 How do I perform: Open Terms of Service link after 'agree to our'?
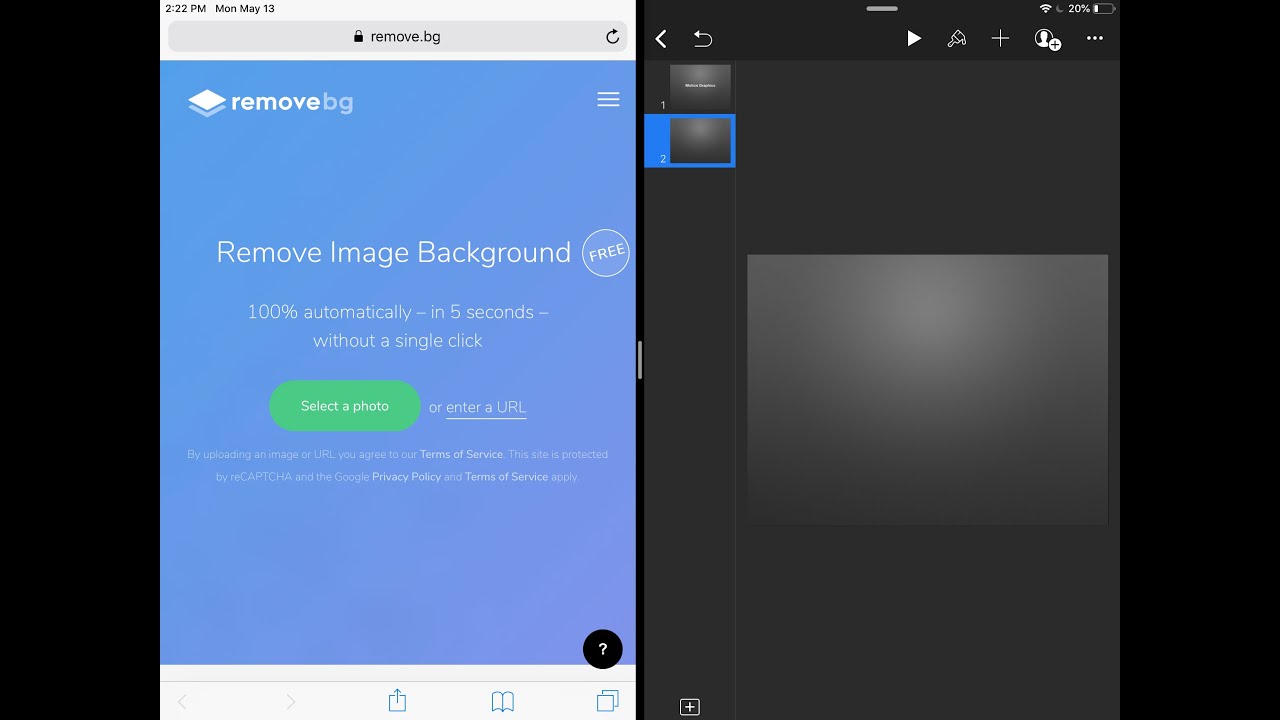(461, 454)
